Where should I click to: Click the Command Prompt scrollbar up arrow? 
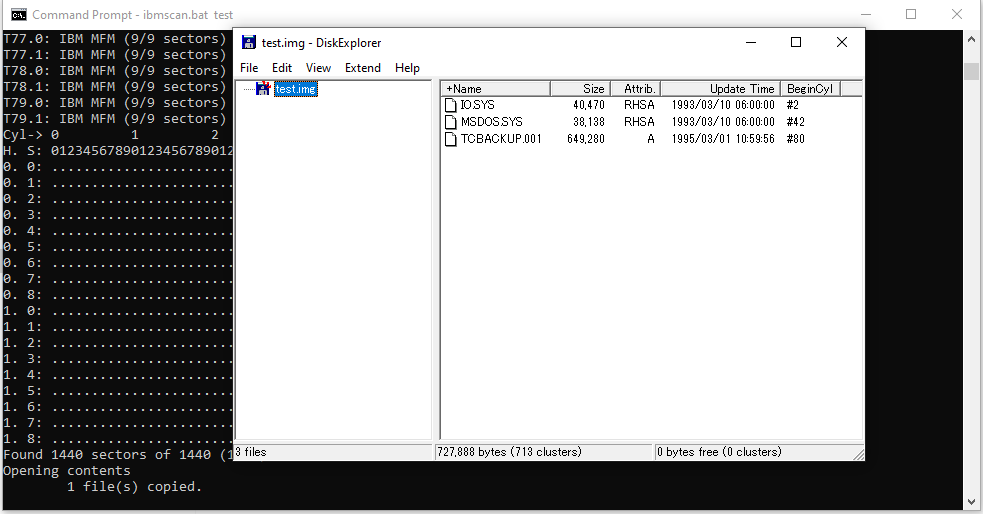coord(971,39)
